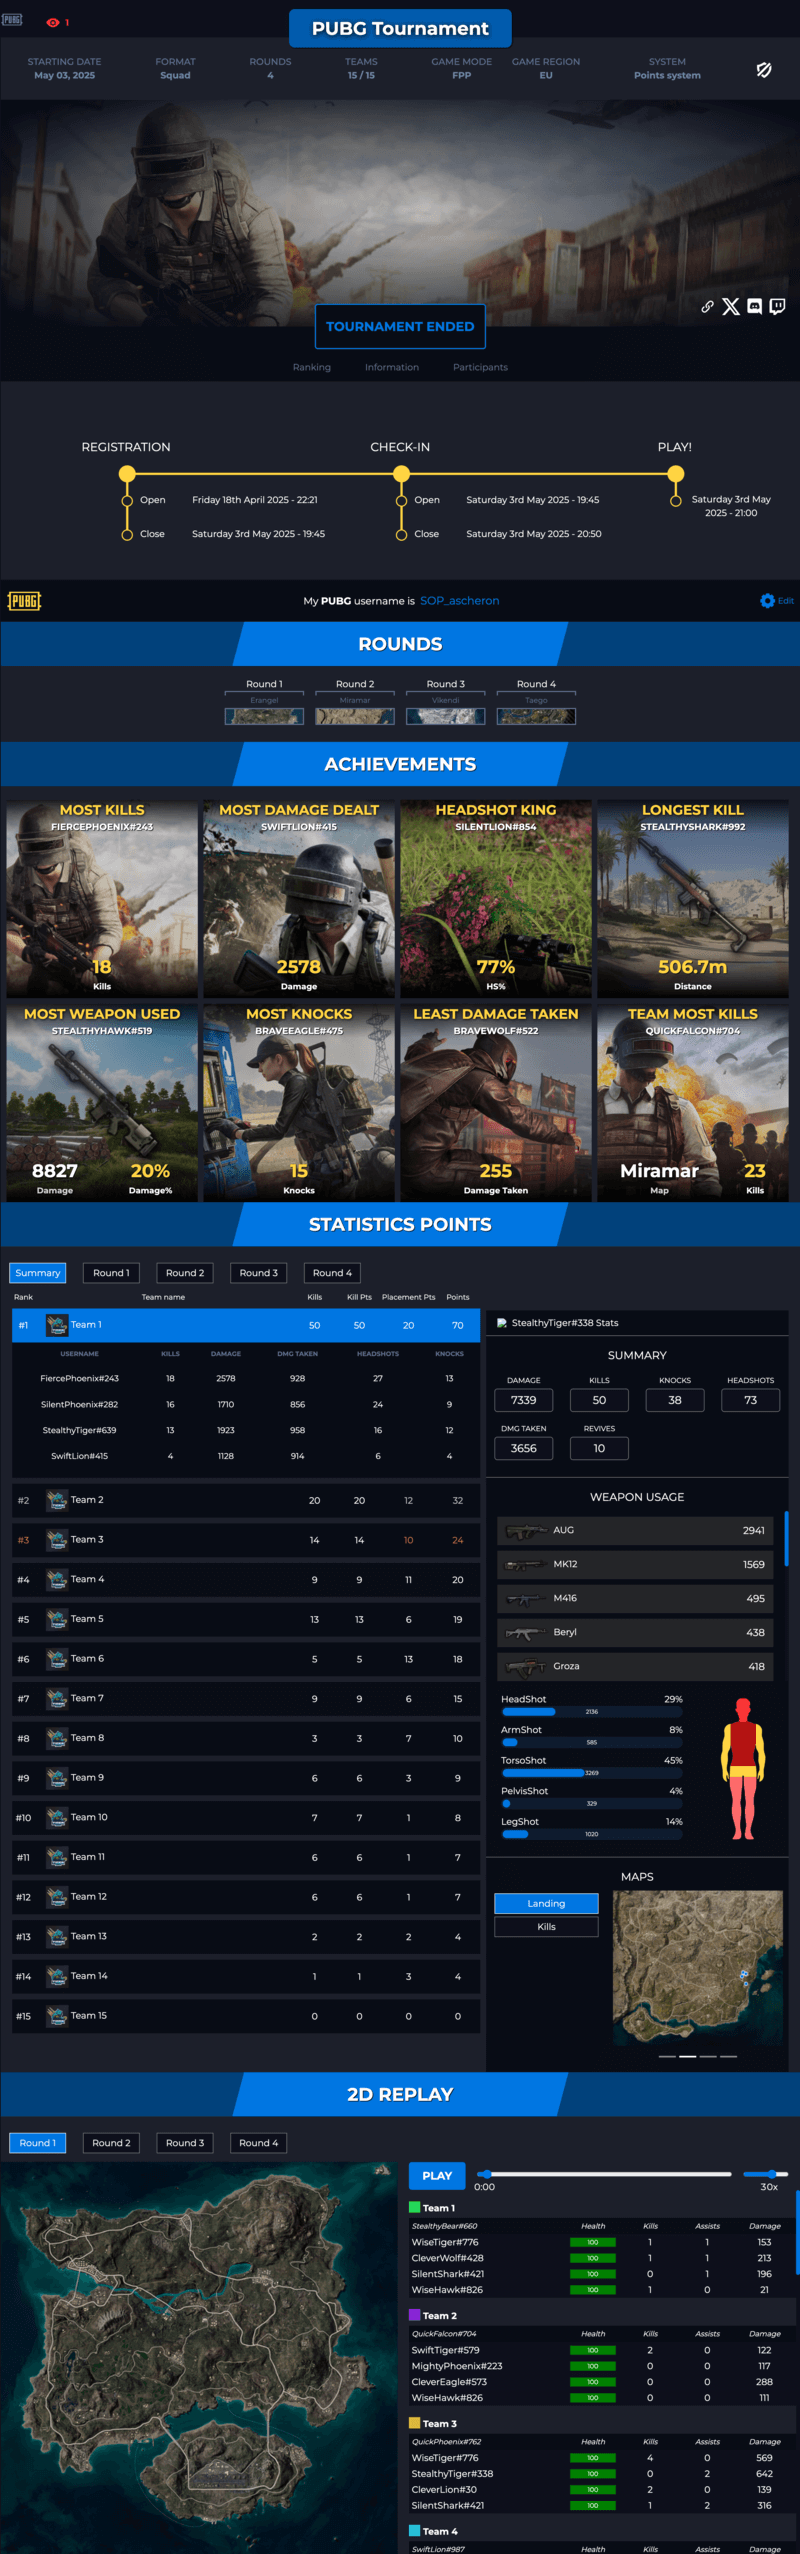
Task: Click PLAY button in 2D Replay
Action: 437,2176
